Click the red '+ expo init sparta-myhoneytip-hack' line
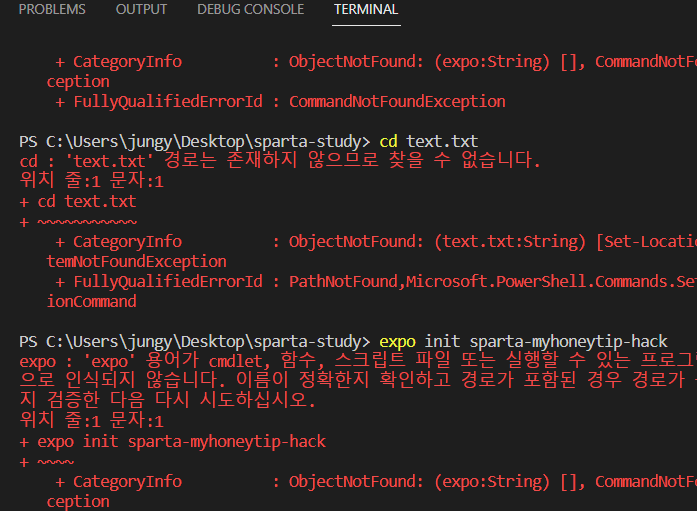This screenshot has height=511, width=697. coord(173,442)
